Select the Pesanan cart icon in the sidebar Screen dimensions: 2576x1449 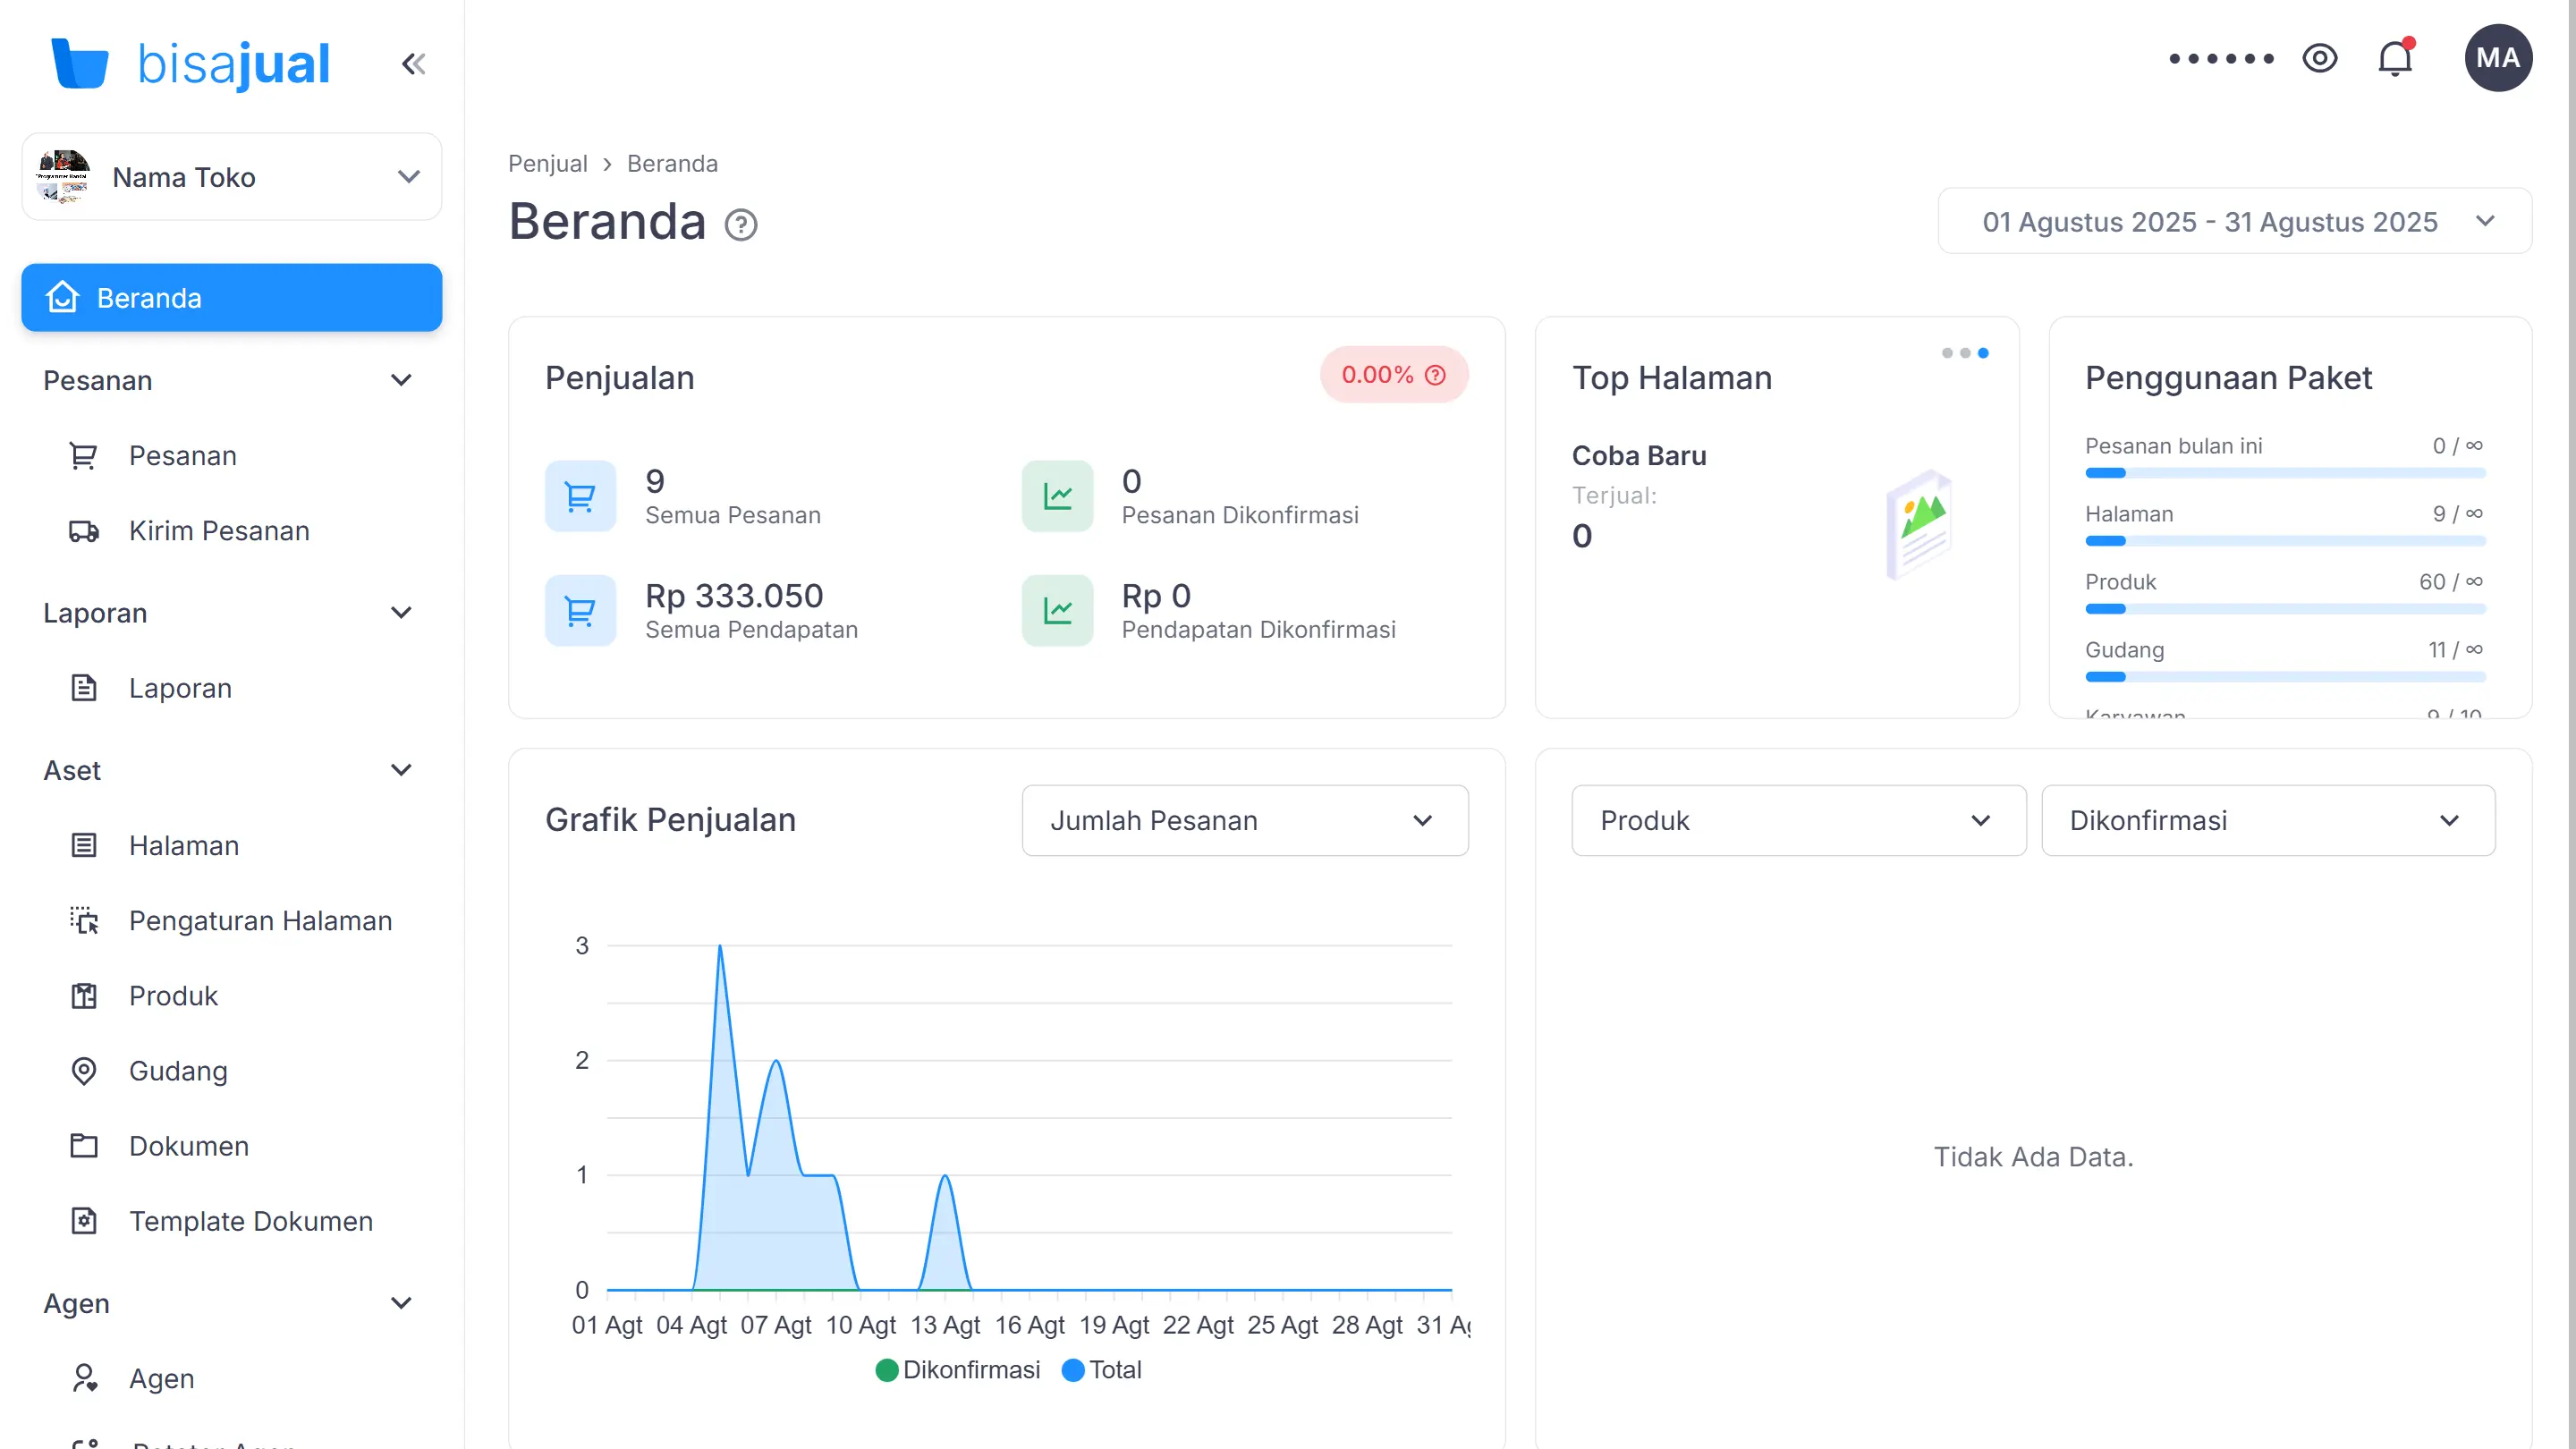click(x=84, y=455)
